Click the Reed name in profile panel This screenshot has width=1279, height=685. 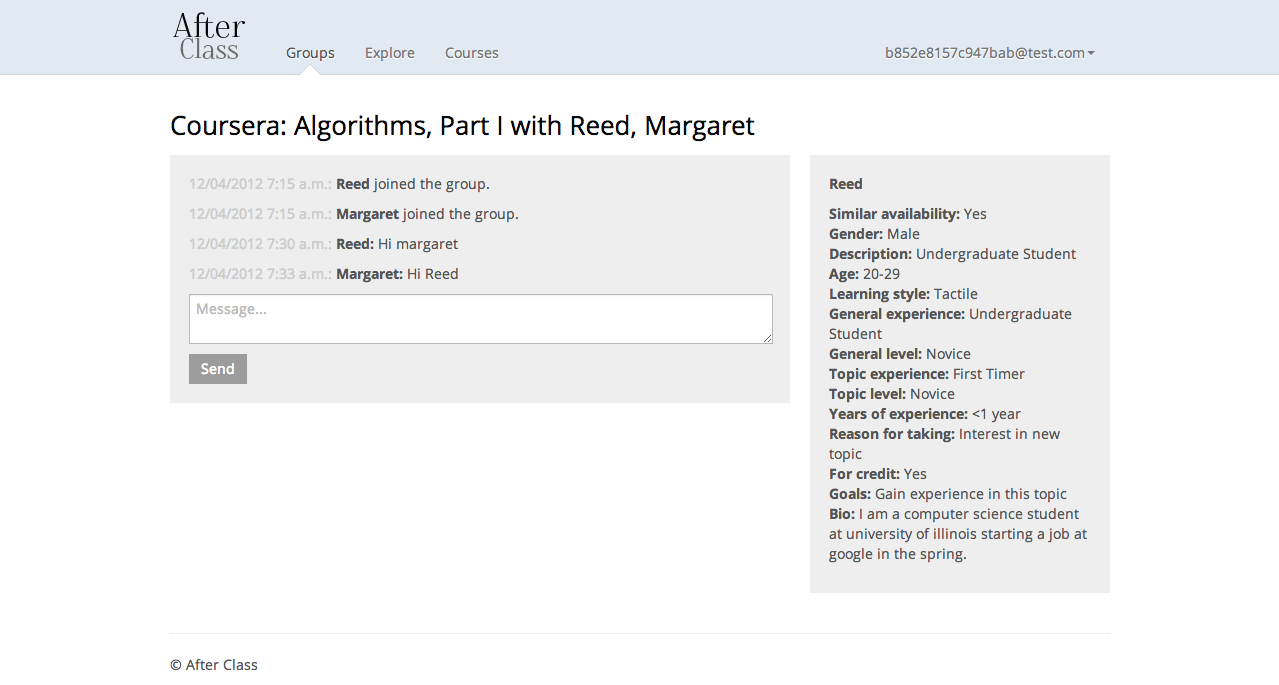click(x=845, y=184)
